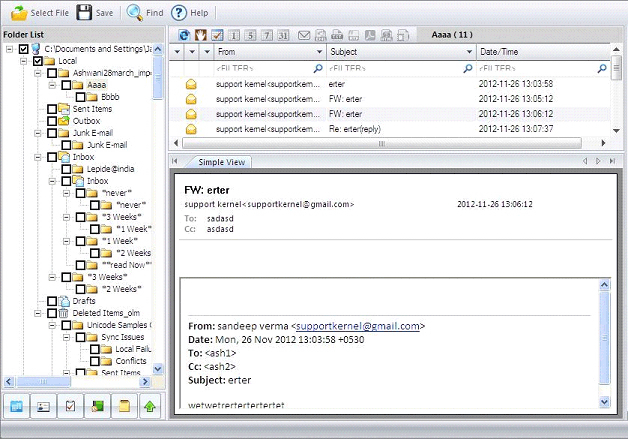Select the Drafts folder in tree

click(84, 300)
